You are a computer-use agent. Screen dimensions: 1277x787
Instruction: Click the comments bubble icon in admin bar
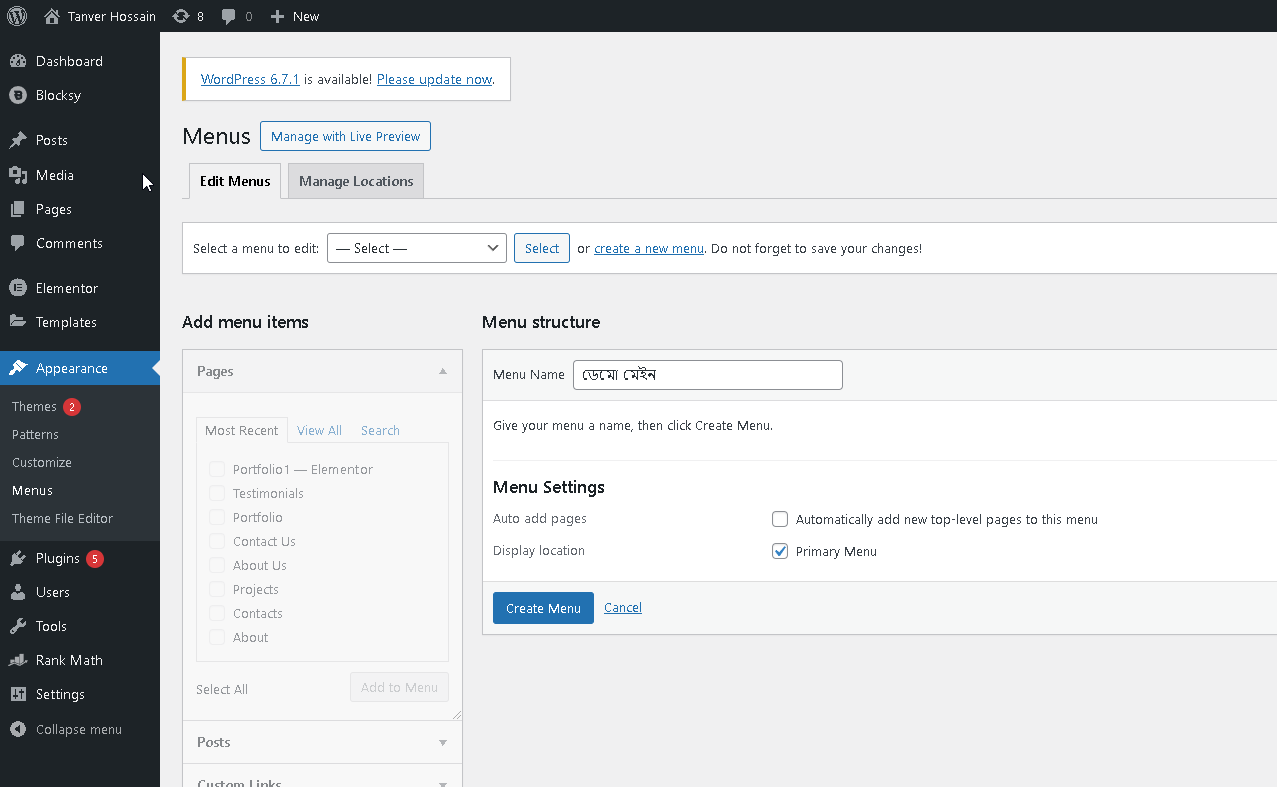[x=229, y=16]
